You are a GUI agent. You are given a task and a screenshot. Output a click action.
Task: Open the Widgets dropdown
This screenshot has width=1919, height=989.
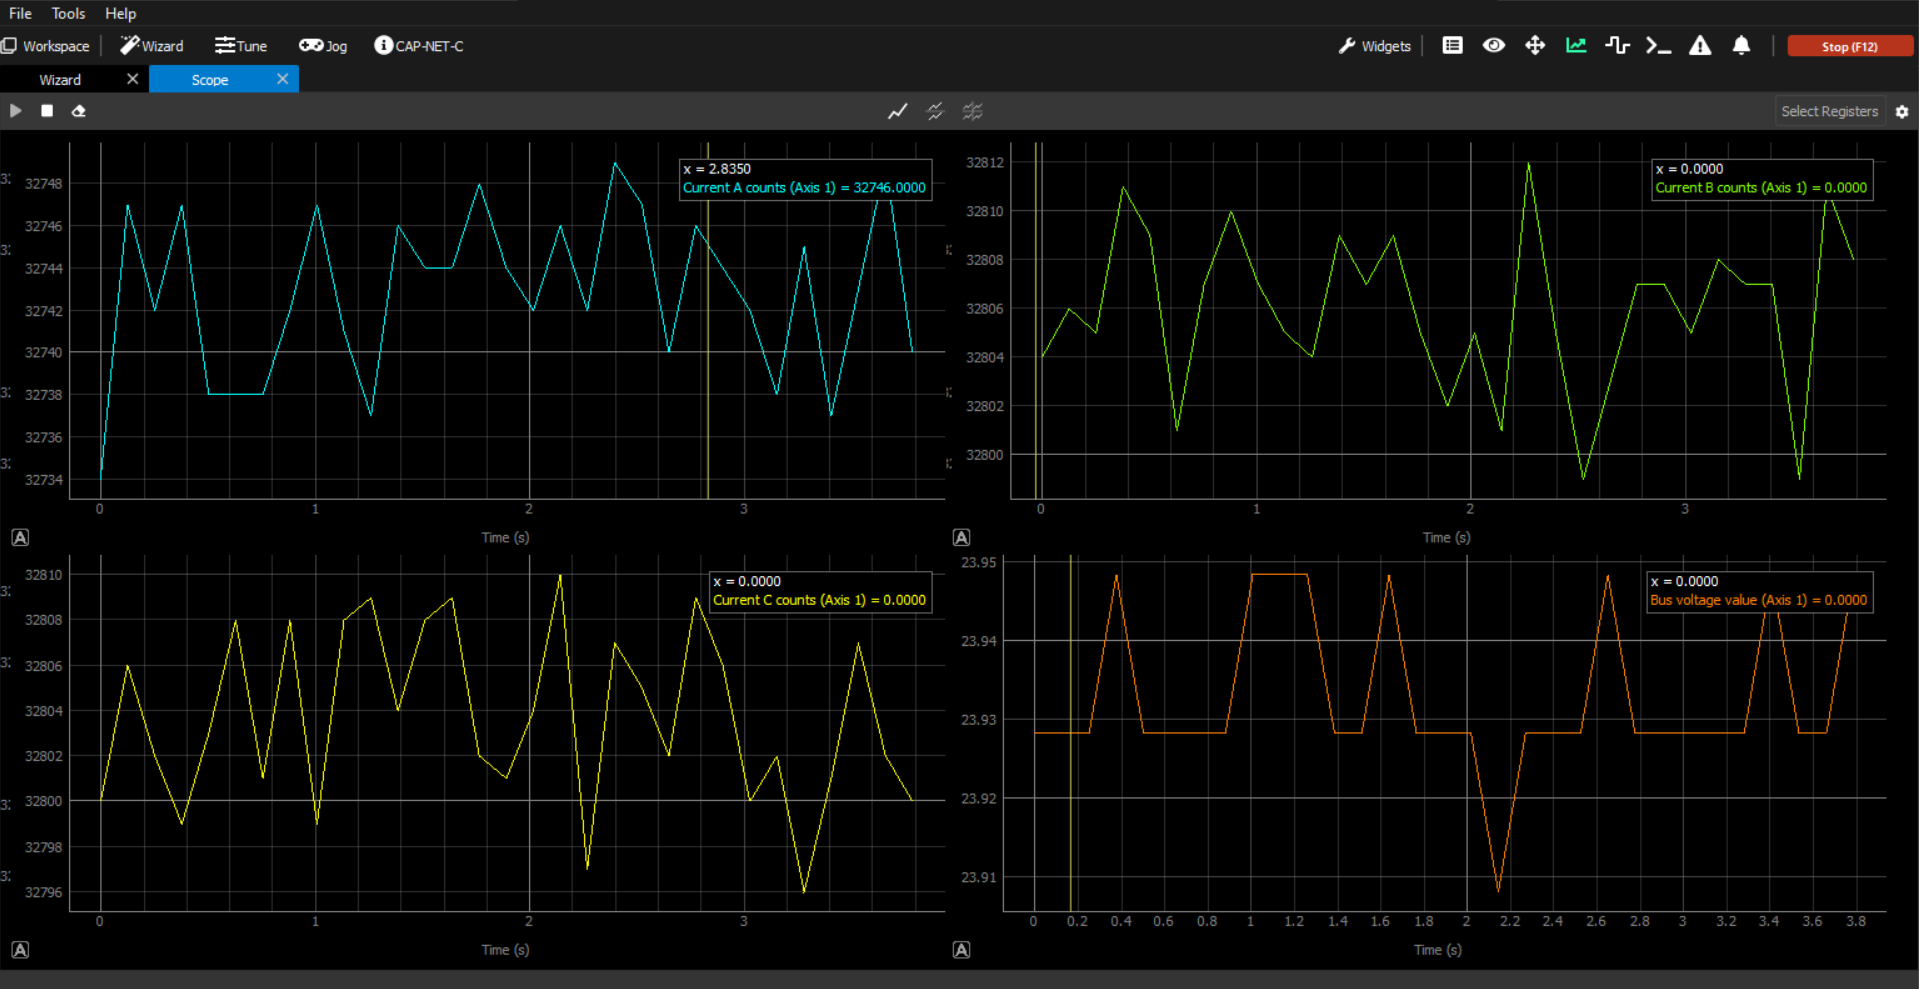click(x=1375, y=46)
